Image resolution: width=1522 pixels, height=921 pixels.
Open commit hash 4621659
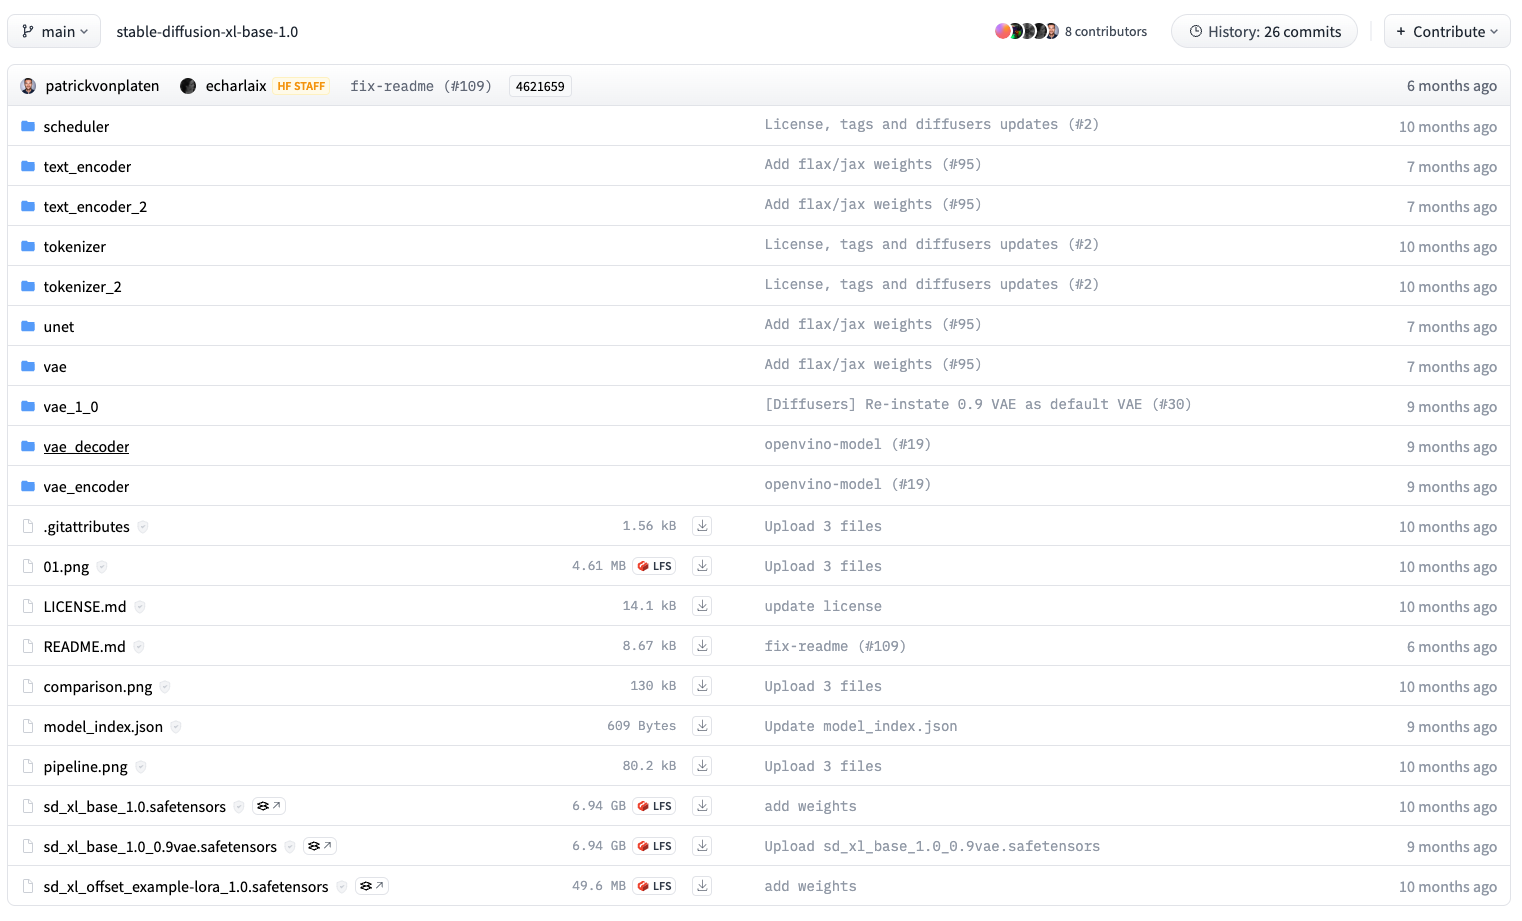(x=540, y=86)
